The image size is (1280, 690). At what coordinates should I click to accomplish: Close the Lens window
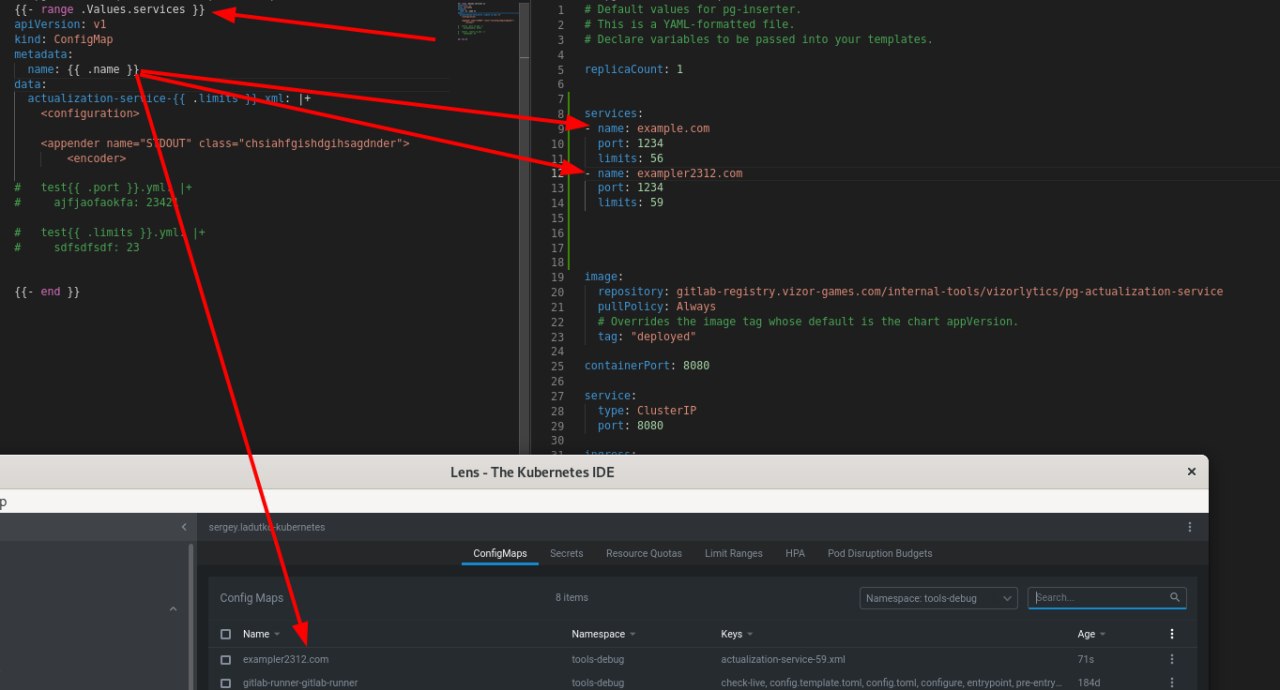pos(1191,472)
